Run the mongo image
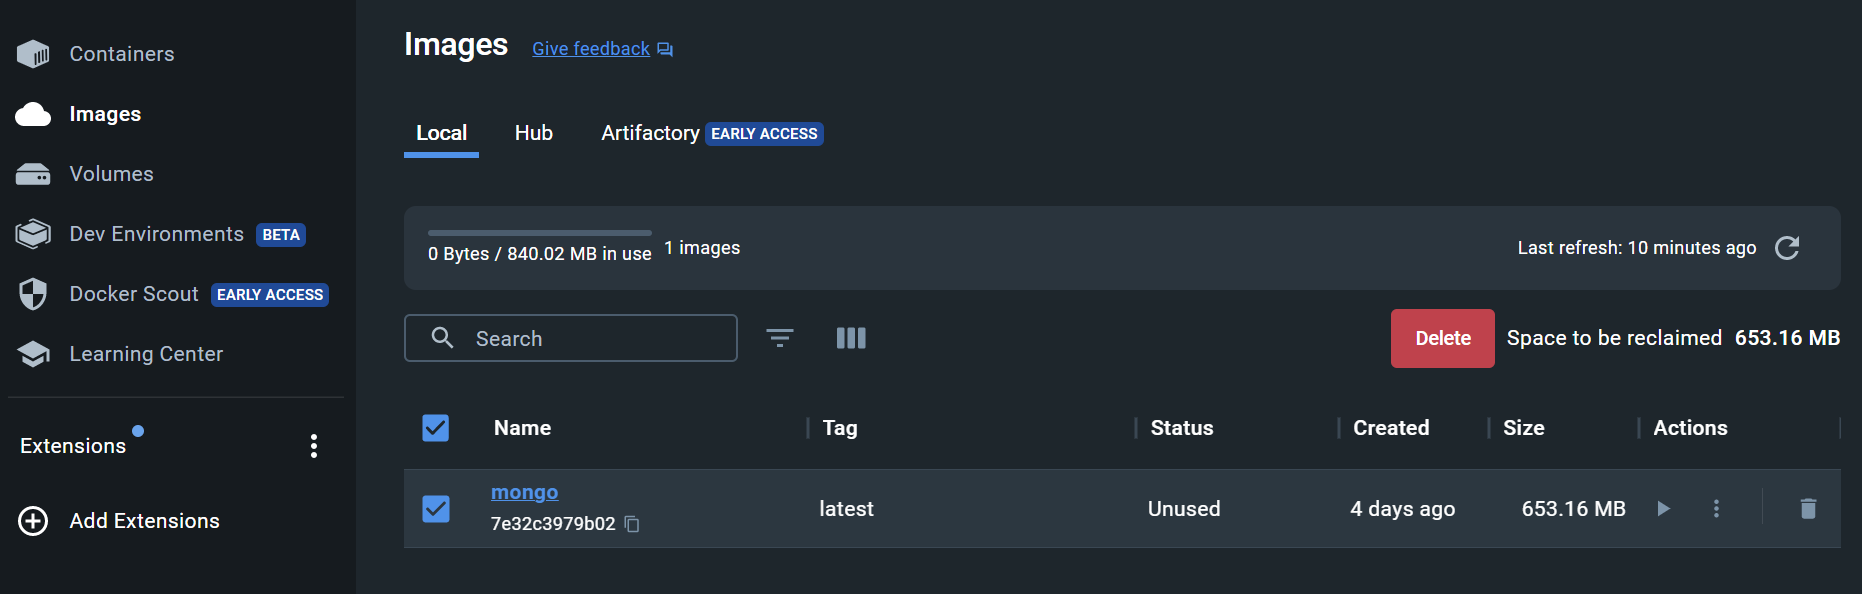This screenshot has width=1862, height=594. (1663, 508)
